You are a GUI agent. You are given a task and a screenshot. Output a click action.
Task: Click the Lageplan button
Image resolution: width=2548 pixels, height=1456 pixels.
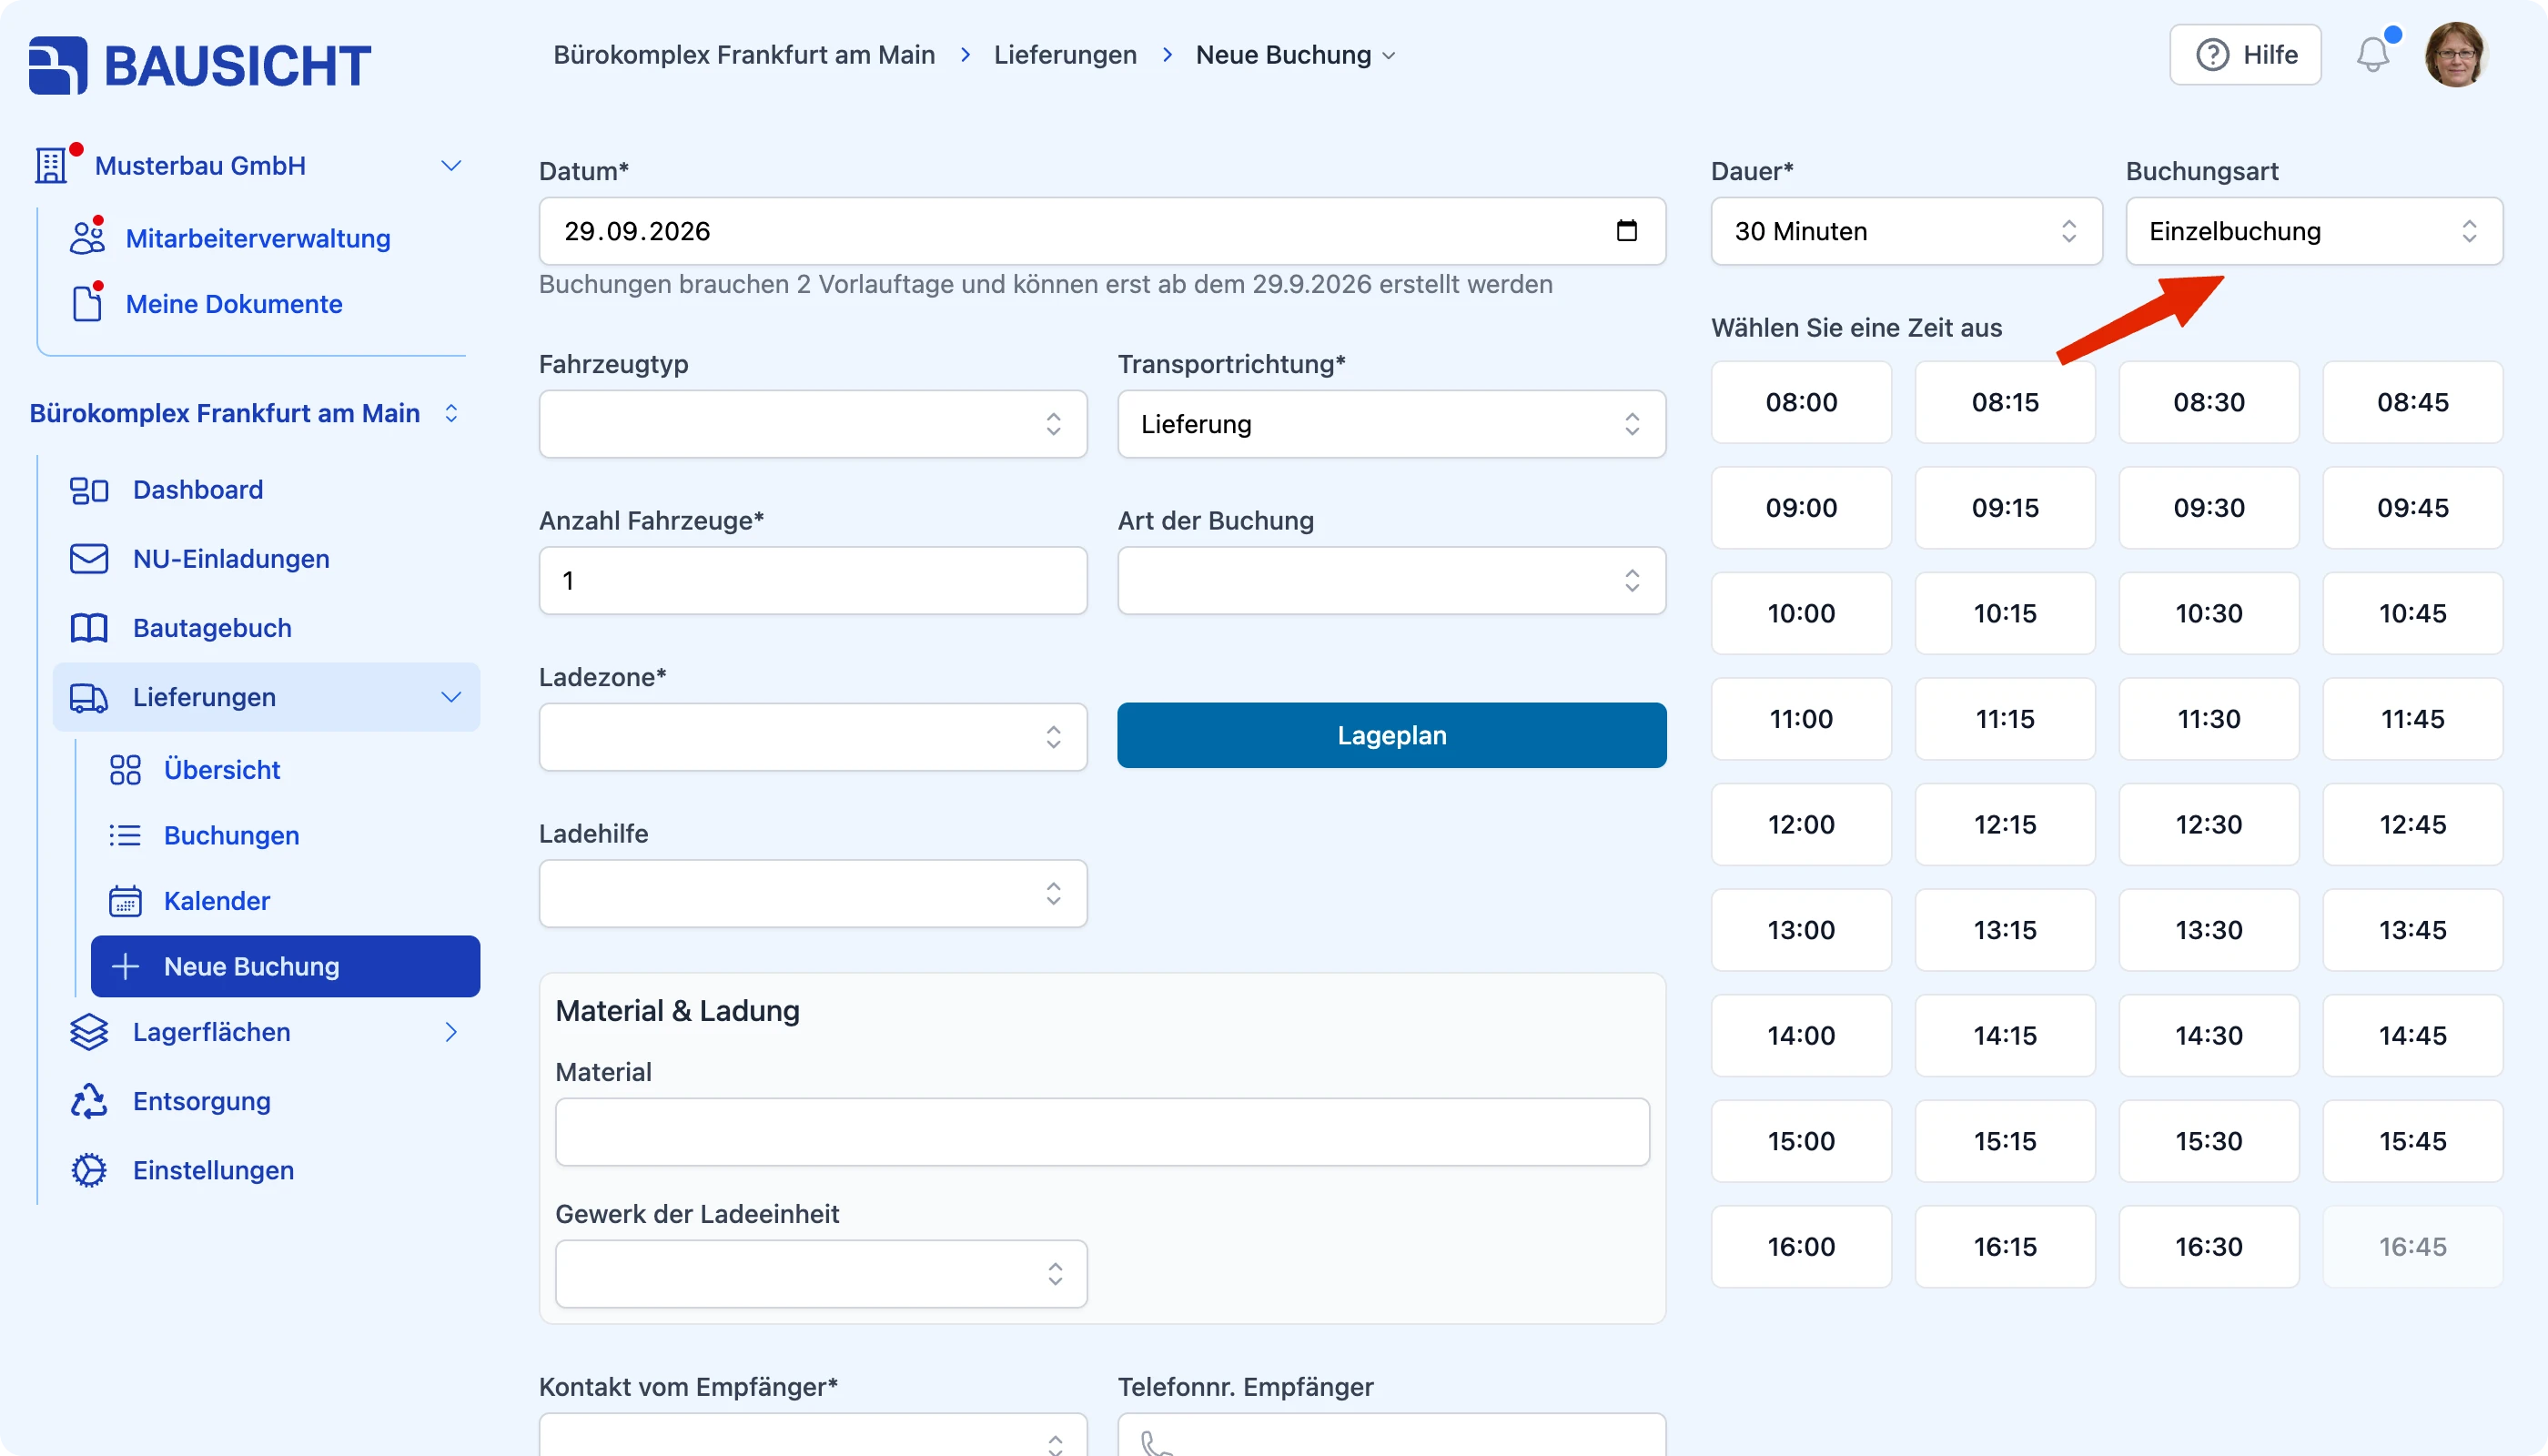[1391, 735]
